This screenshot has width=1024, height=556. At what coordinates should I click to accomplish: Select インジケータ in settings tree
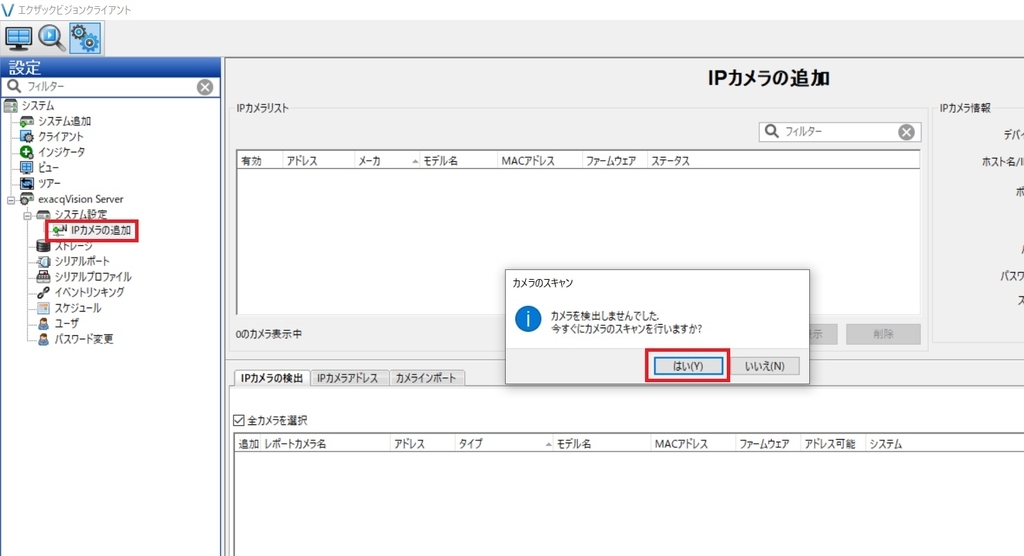pyautogui.click(x=61, y=152)
